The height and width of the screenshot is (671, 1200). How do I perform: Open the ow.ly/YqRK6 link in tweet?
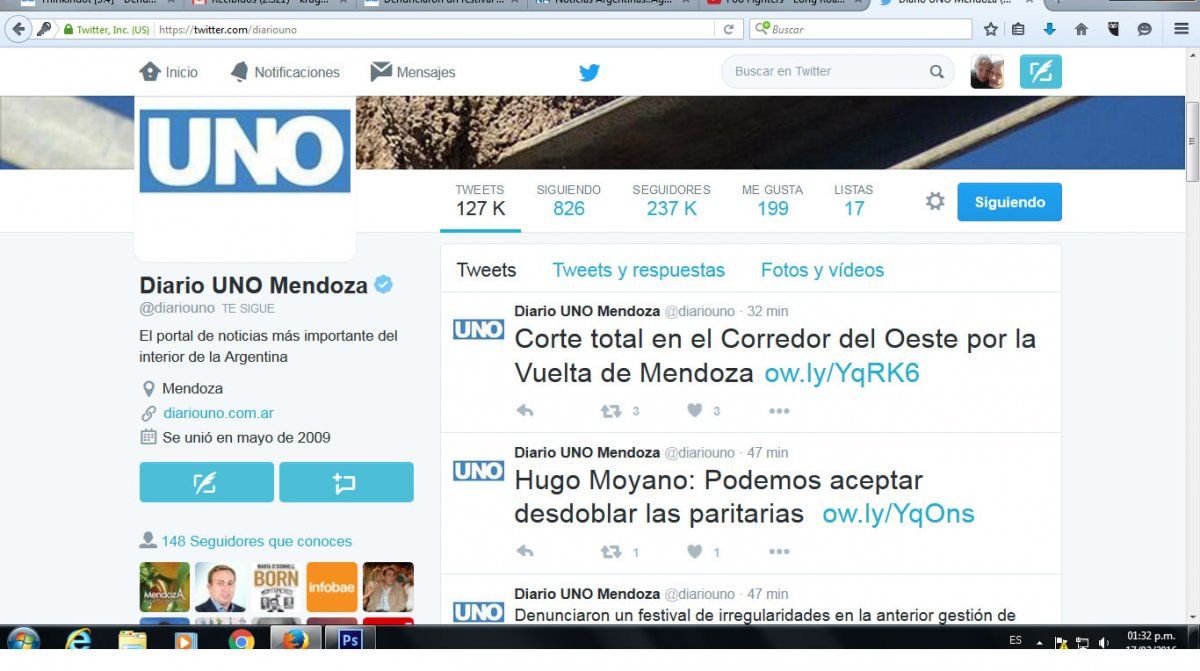[x=841, y=373]
